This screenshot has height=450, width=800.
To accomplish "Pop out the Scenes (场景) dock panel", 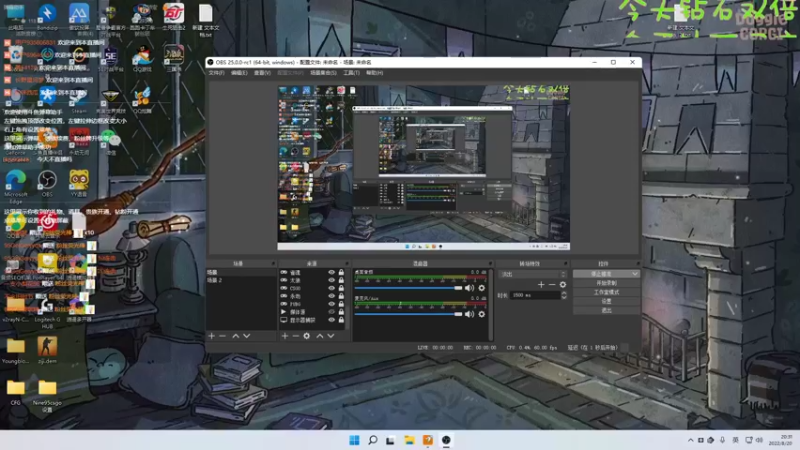I will coord(273,264).
